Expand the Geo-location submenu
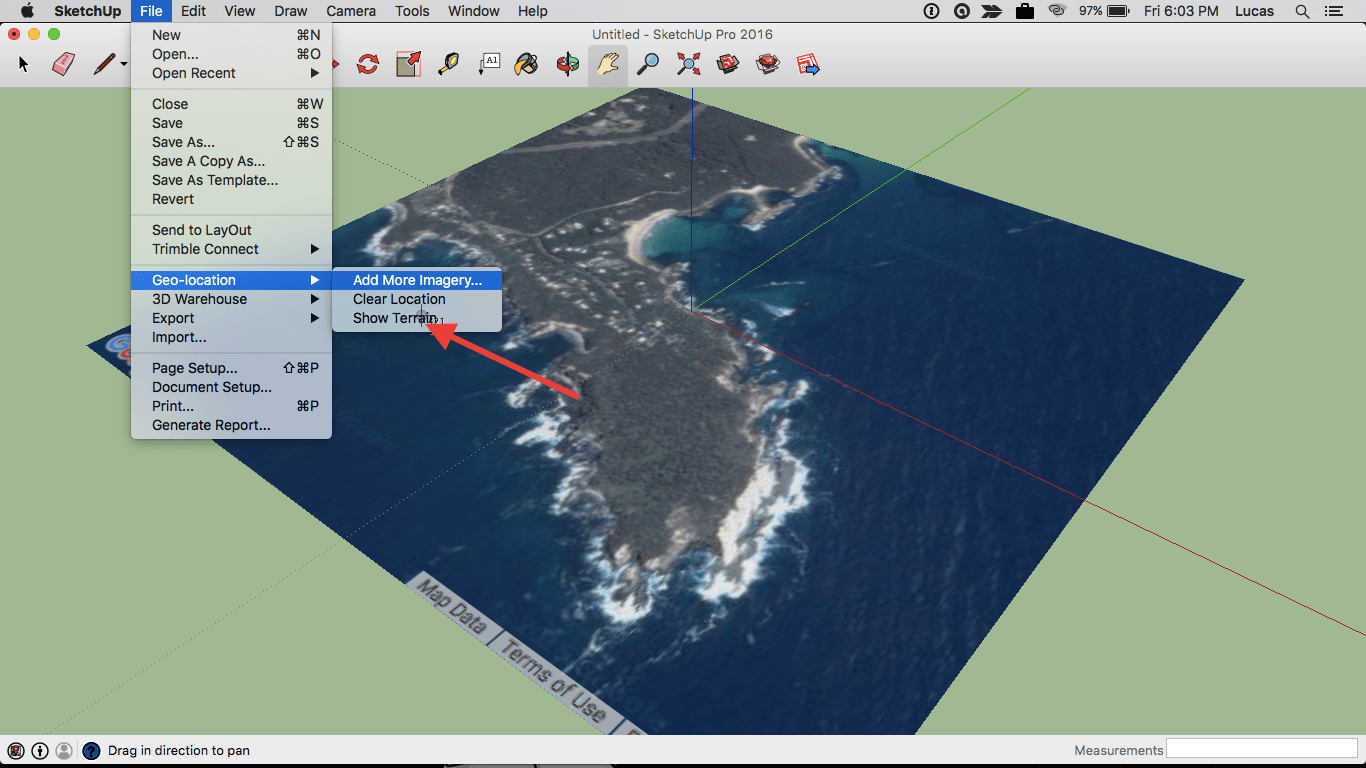 [231, 280]
